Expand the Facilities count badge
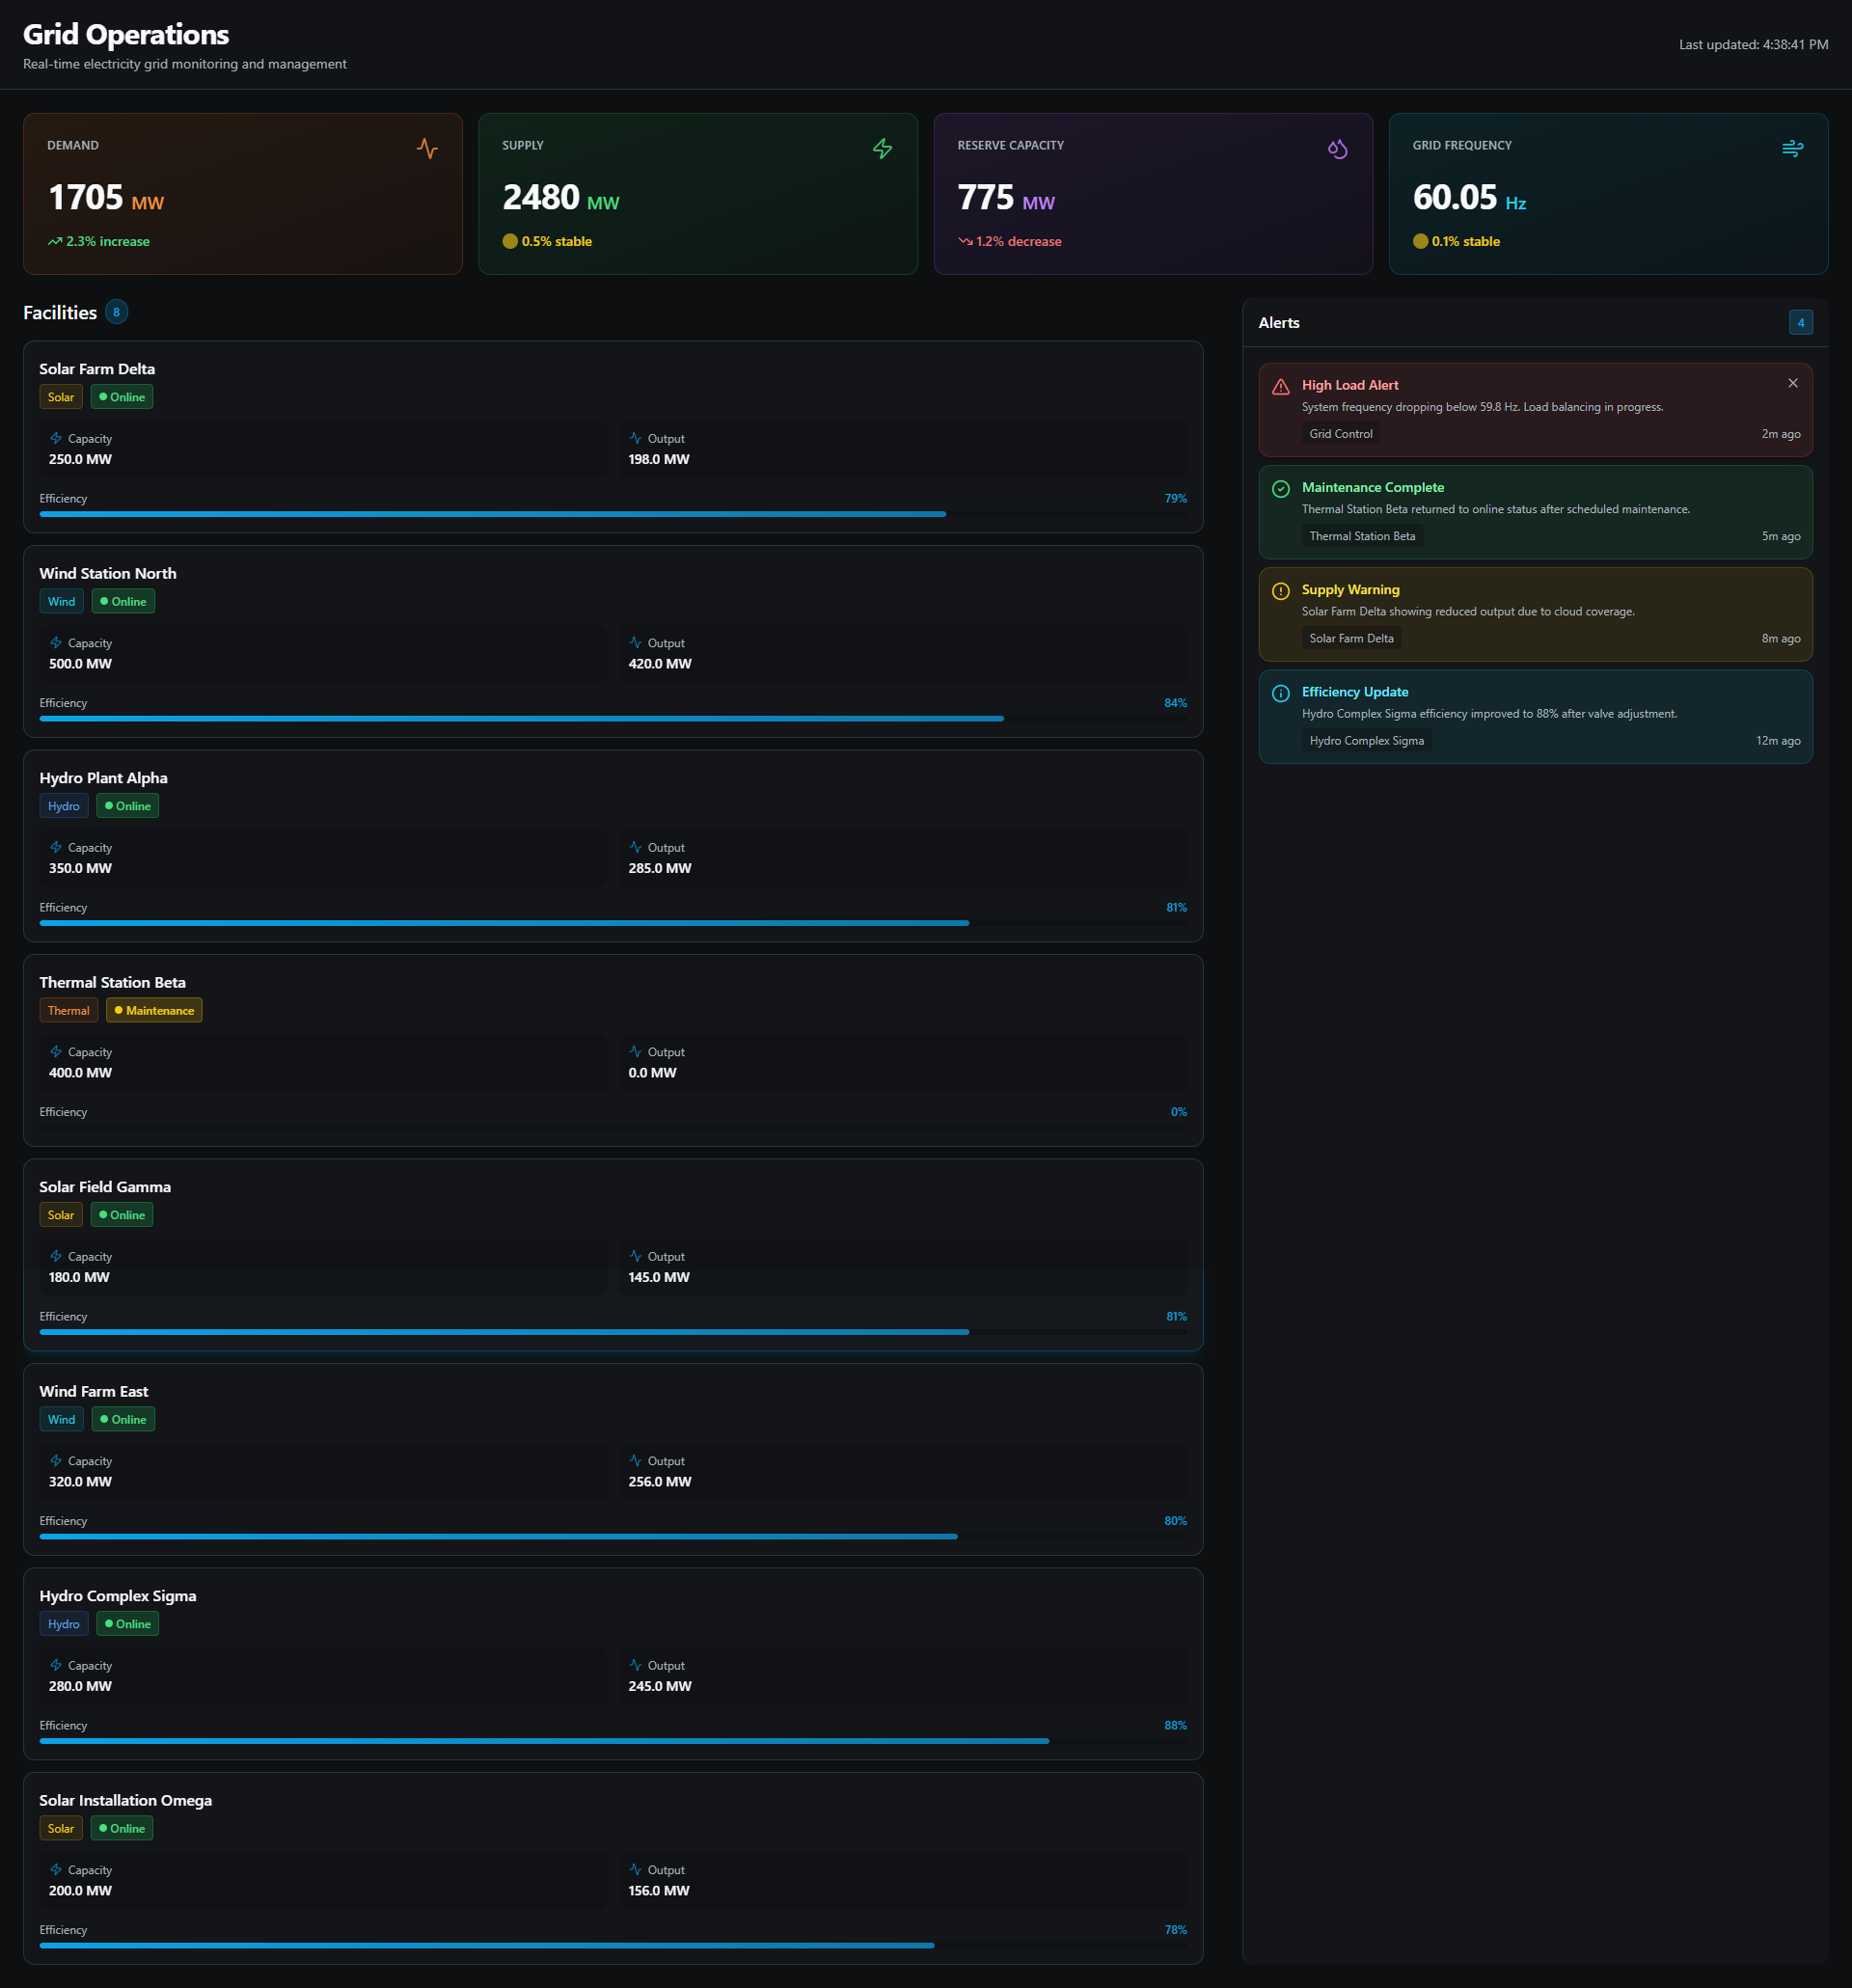The image size is (1852, 1988). pos(116,311)
